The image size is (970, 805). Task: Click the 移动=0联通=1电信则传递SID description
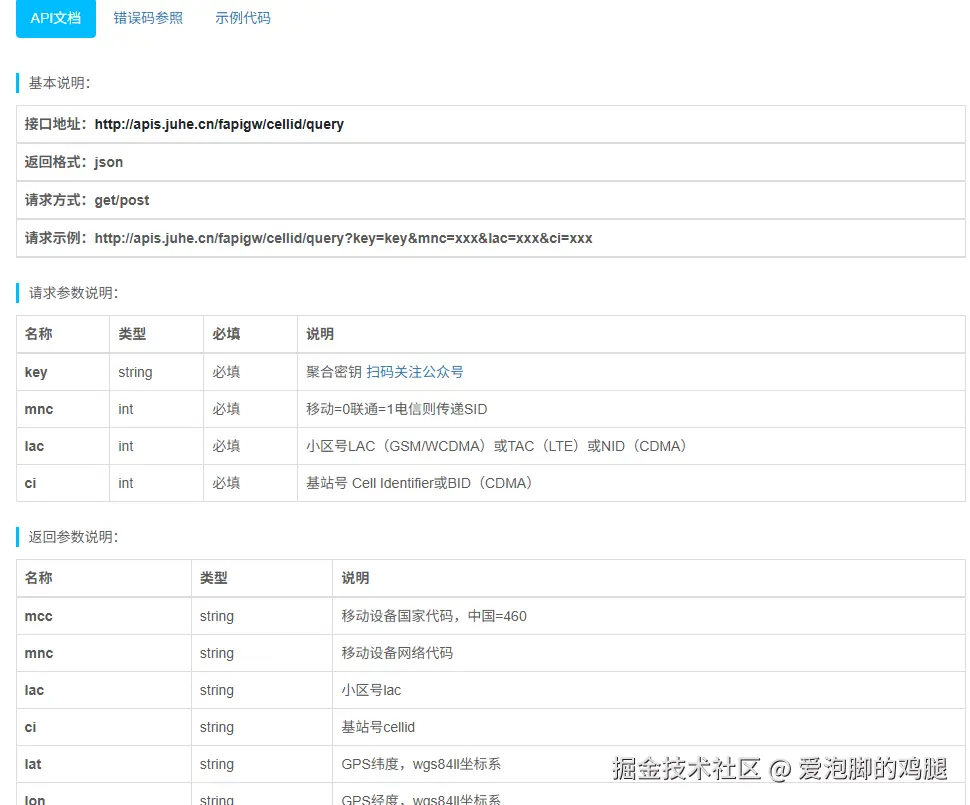click(x=397, y=409)
